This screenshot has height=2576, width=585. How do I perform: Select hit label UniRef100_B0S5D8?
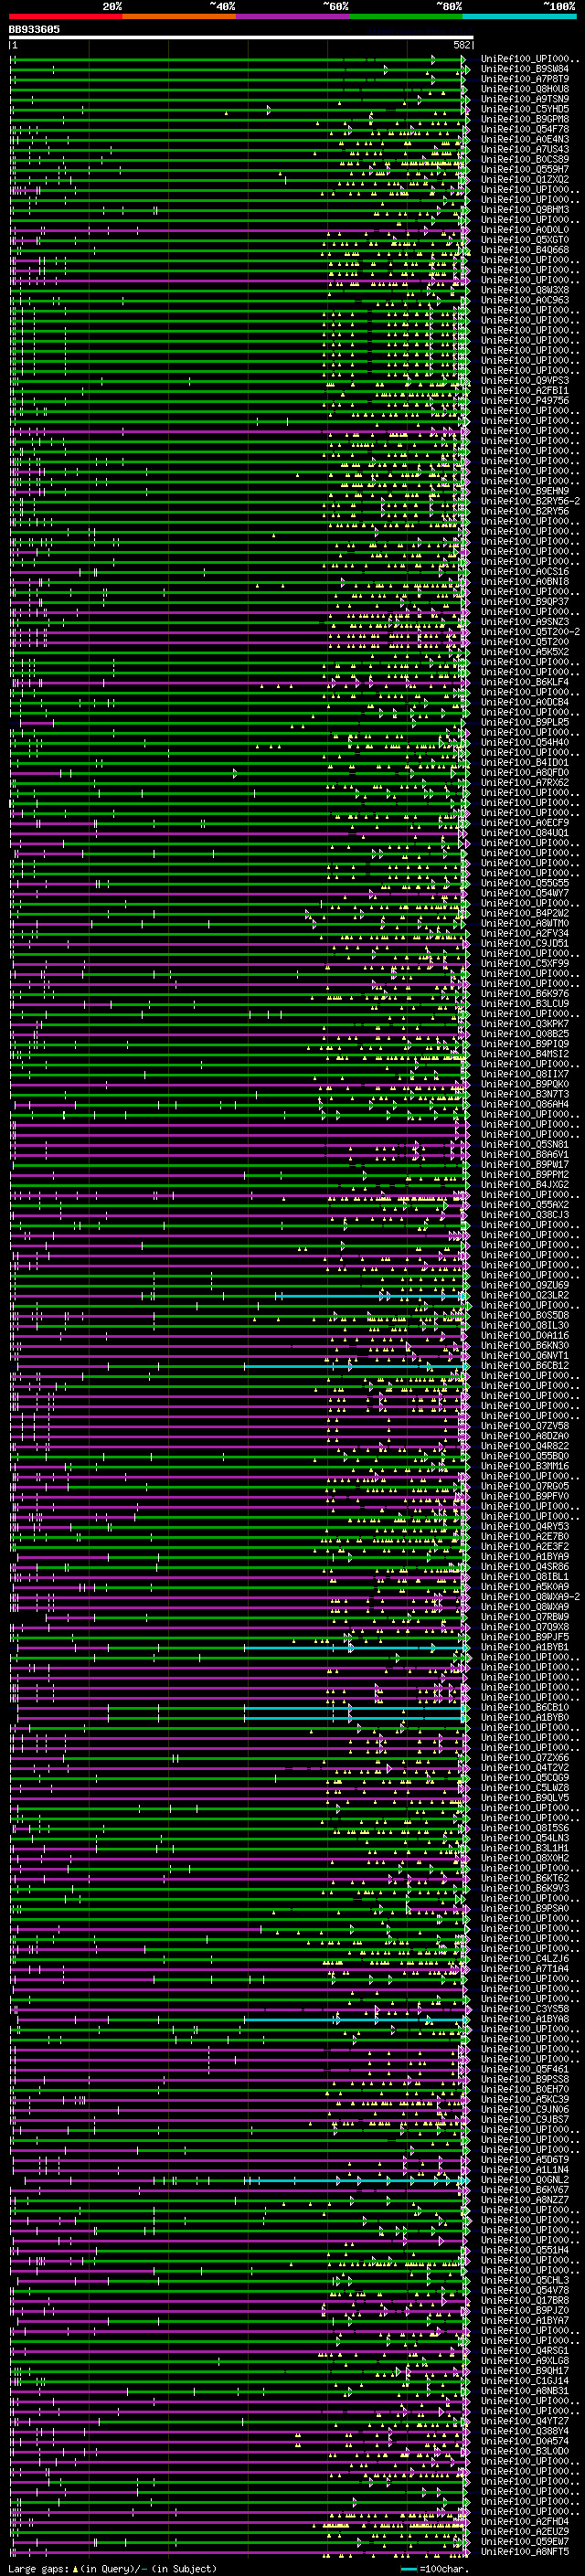tap(525, 1315)
